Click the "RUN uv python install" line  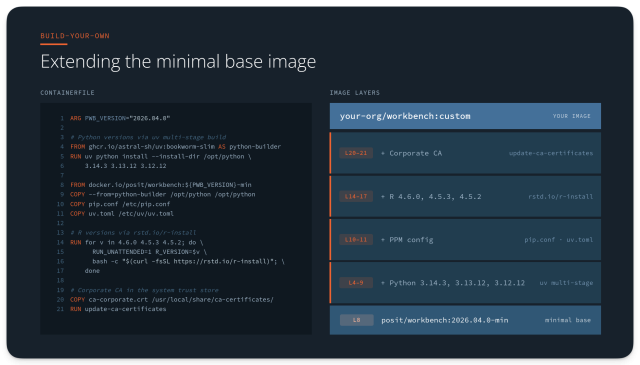[161, 156]
